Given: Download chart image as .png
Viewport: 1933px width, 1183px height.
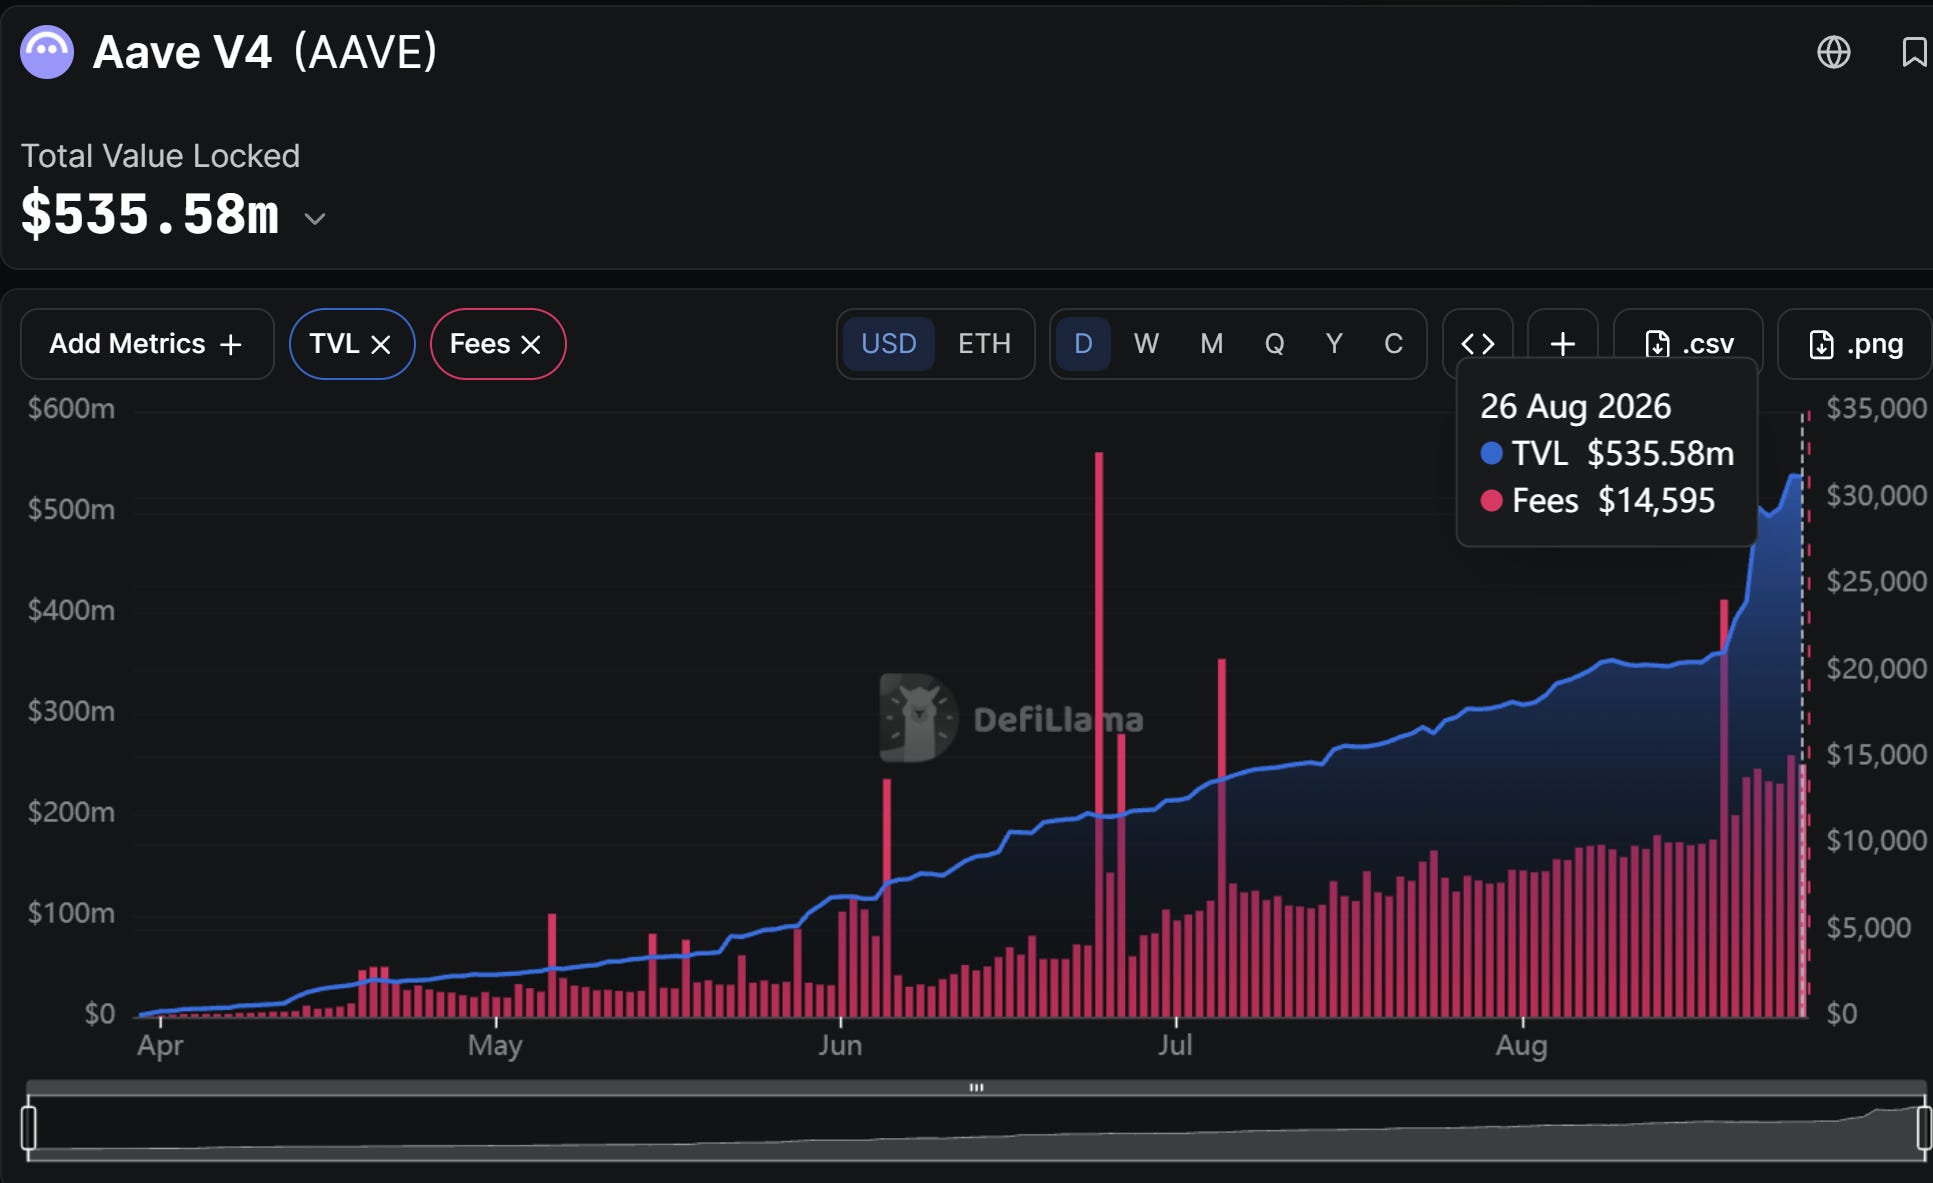Looking at the screenshot, I should [1855, 344].
